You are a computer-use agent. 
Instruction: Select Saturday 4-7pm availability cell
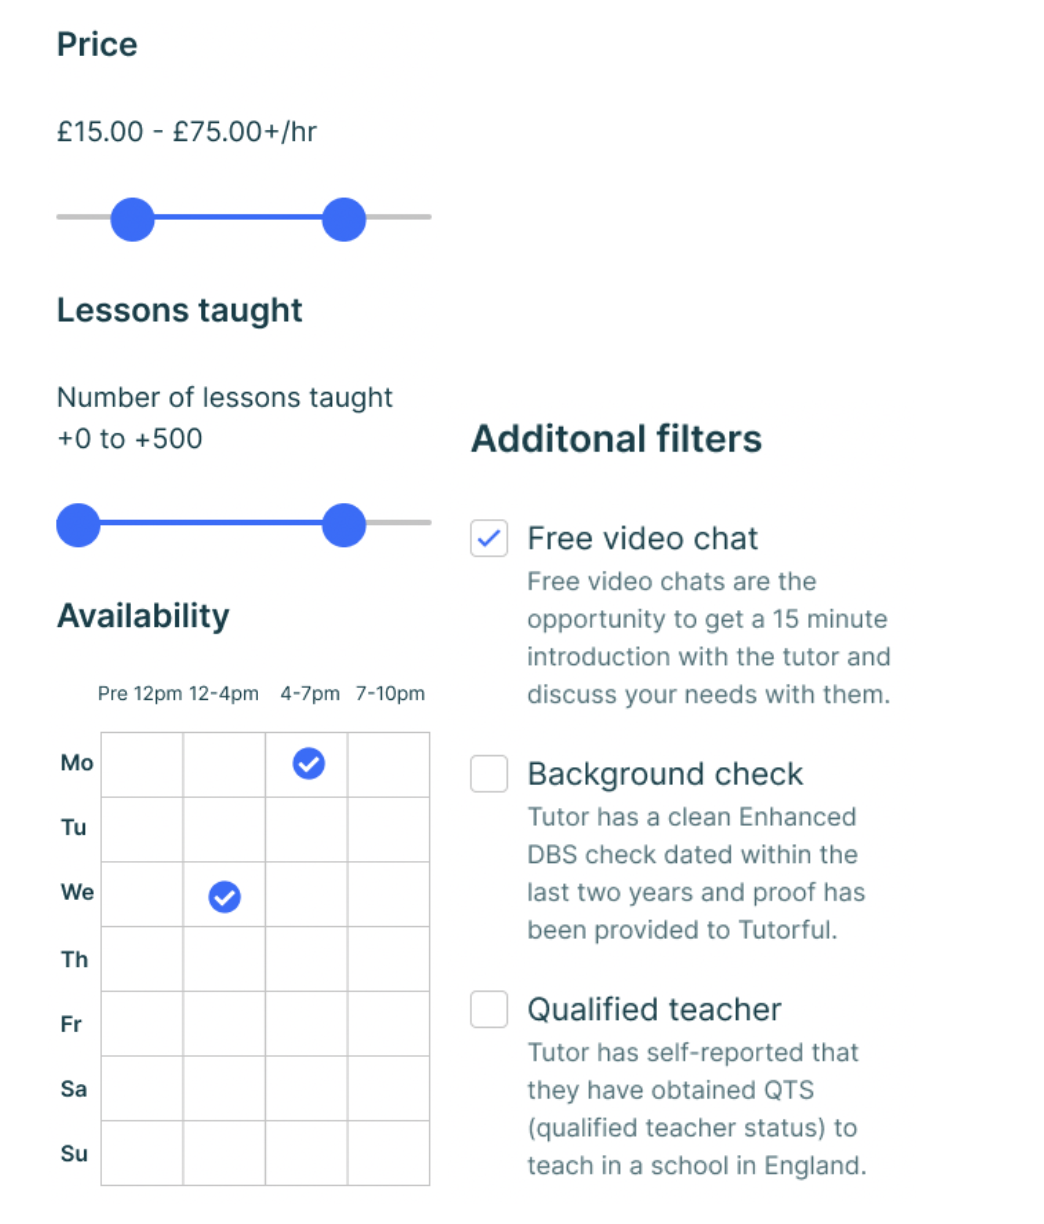(x=307, y=1088)
